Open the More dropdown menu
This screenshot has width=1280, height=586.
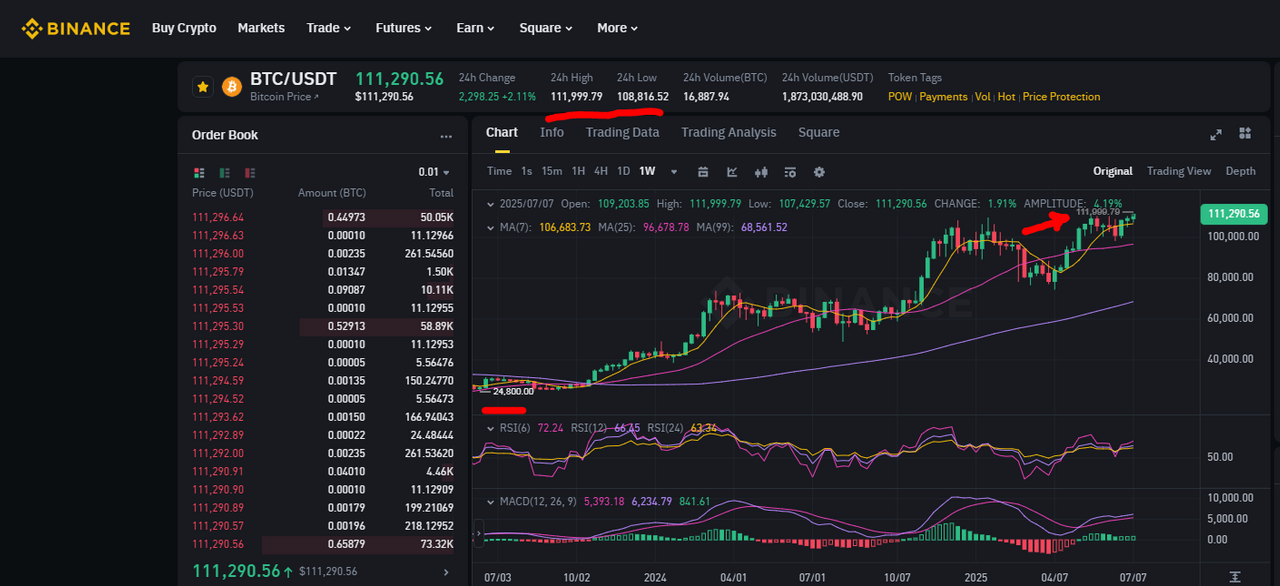(x=618, y=28)
